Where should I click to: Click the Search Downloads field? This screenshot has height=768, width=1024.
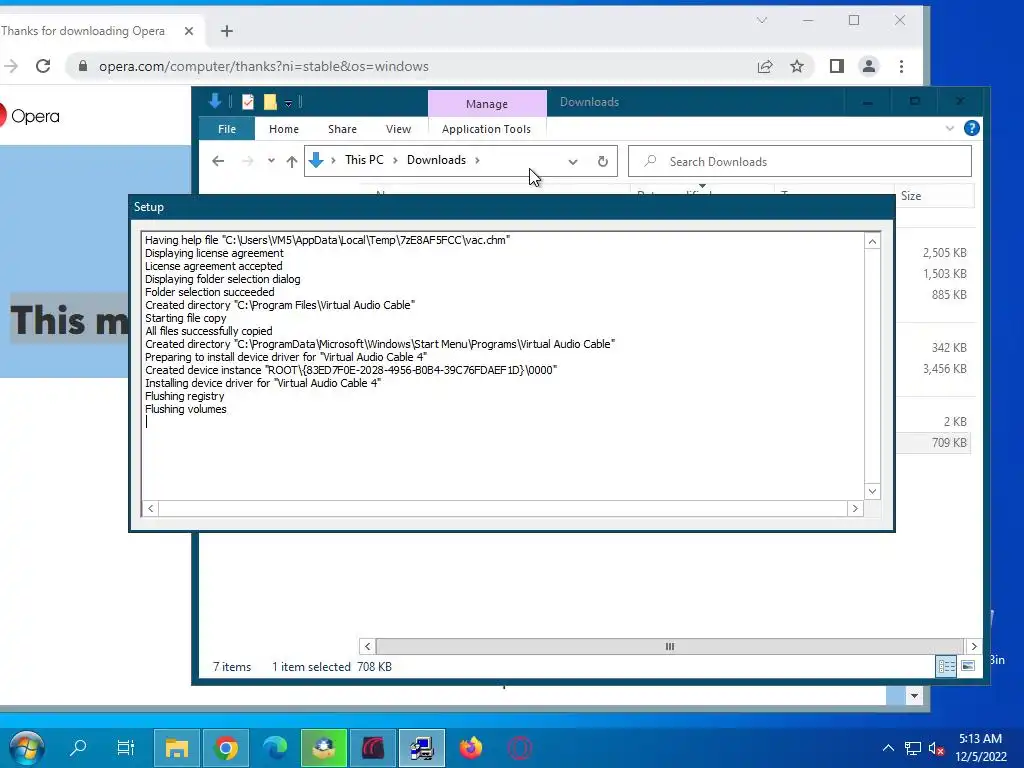point(799,161)
